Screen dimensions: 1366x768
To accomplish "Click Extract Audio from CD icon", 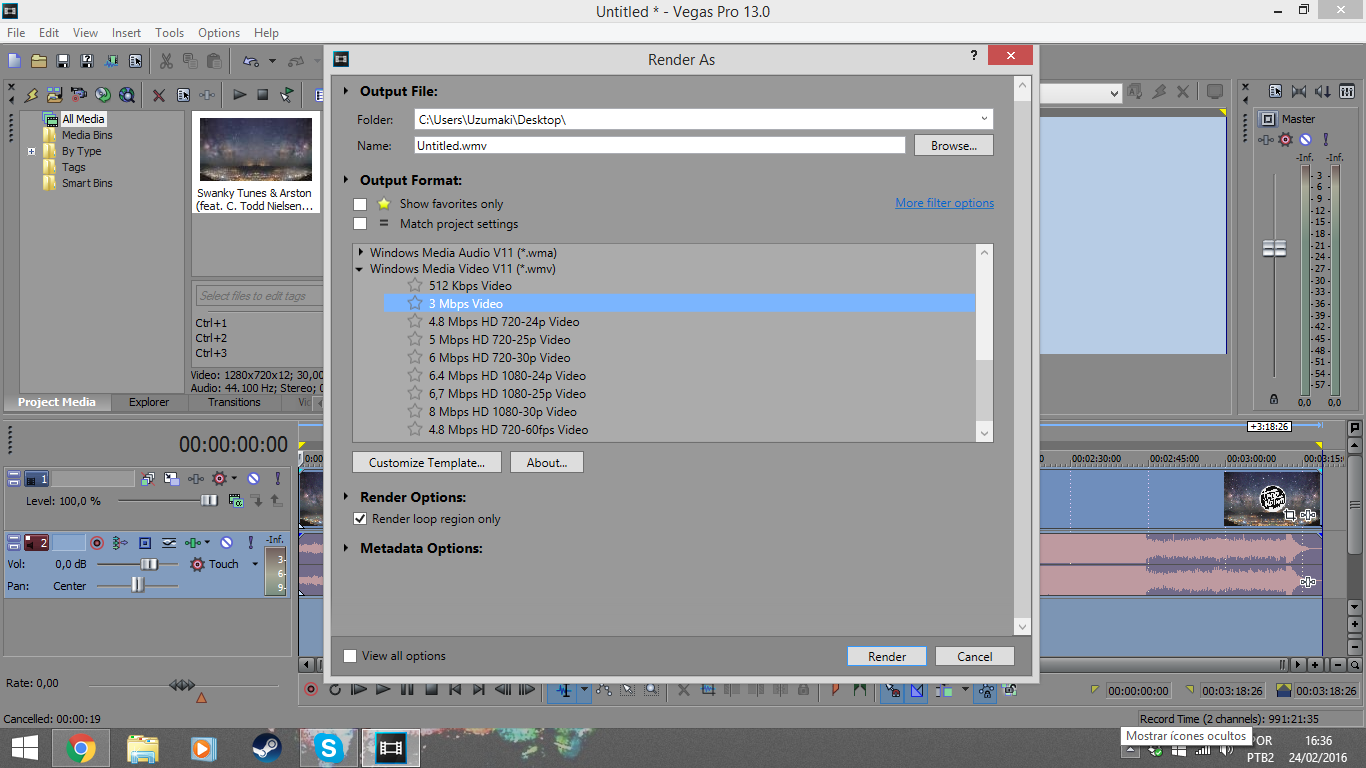I will (103, 95).
